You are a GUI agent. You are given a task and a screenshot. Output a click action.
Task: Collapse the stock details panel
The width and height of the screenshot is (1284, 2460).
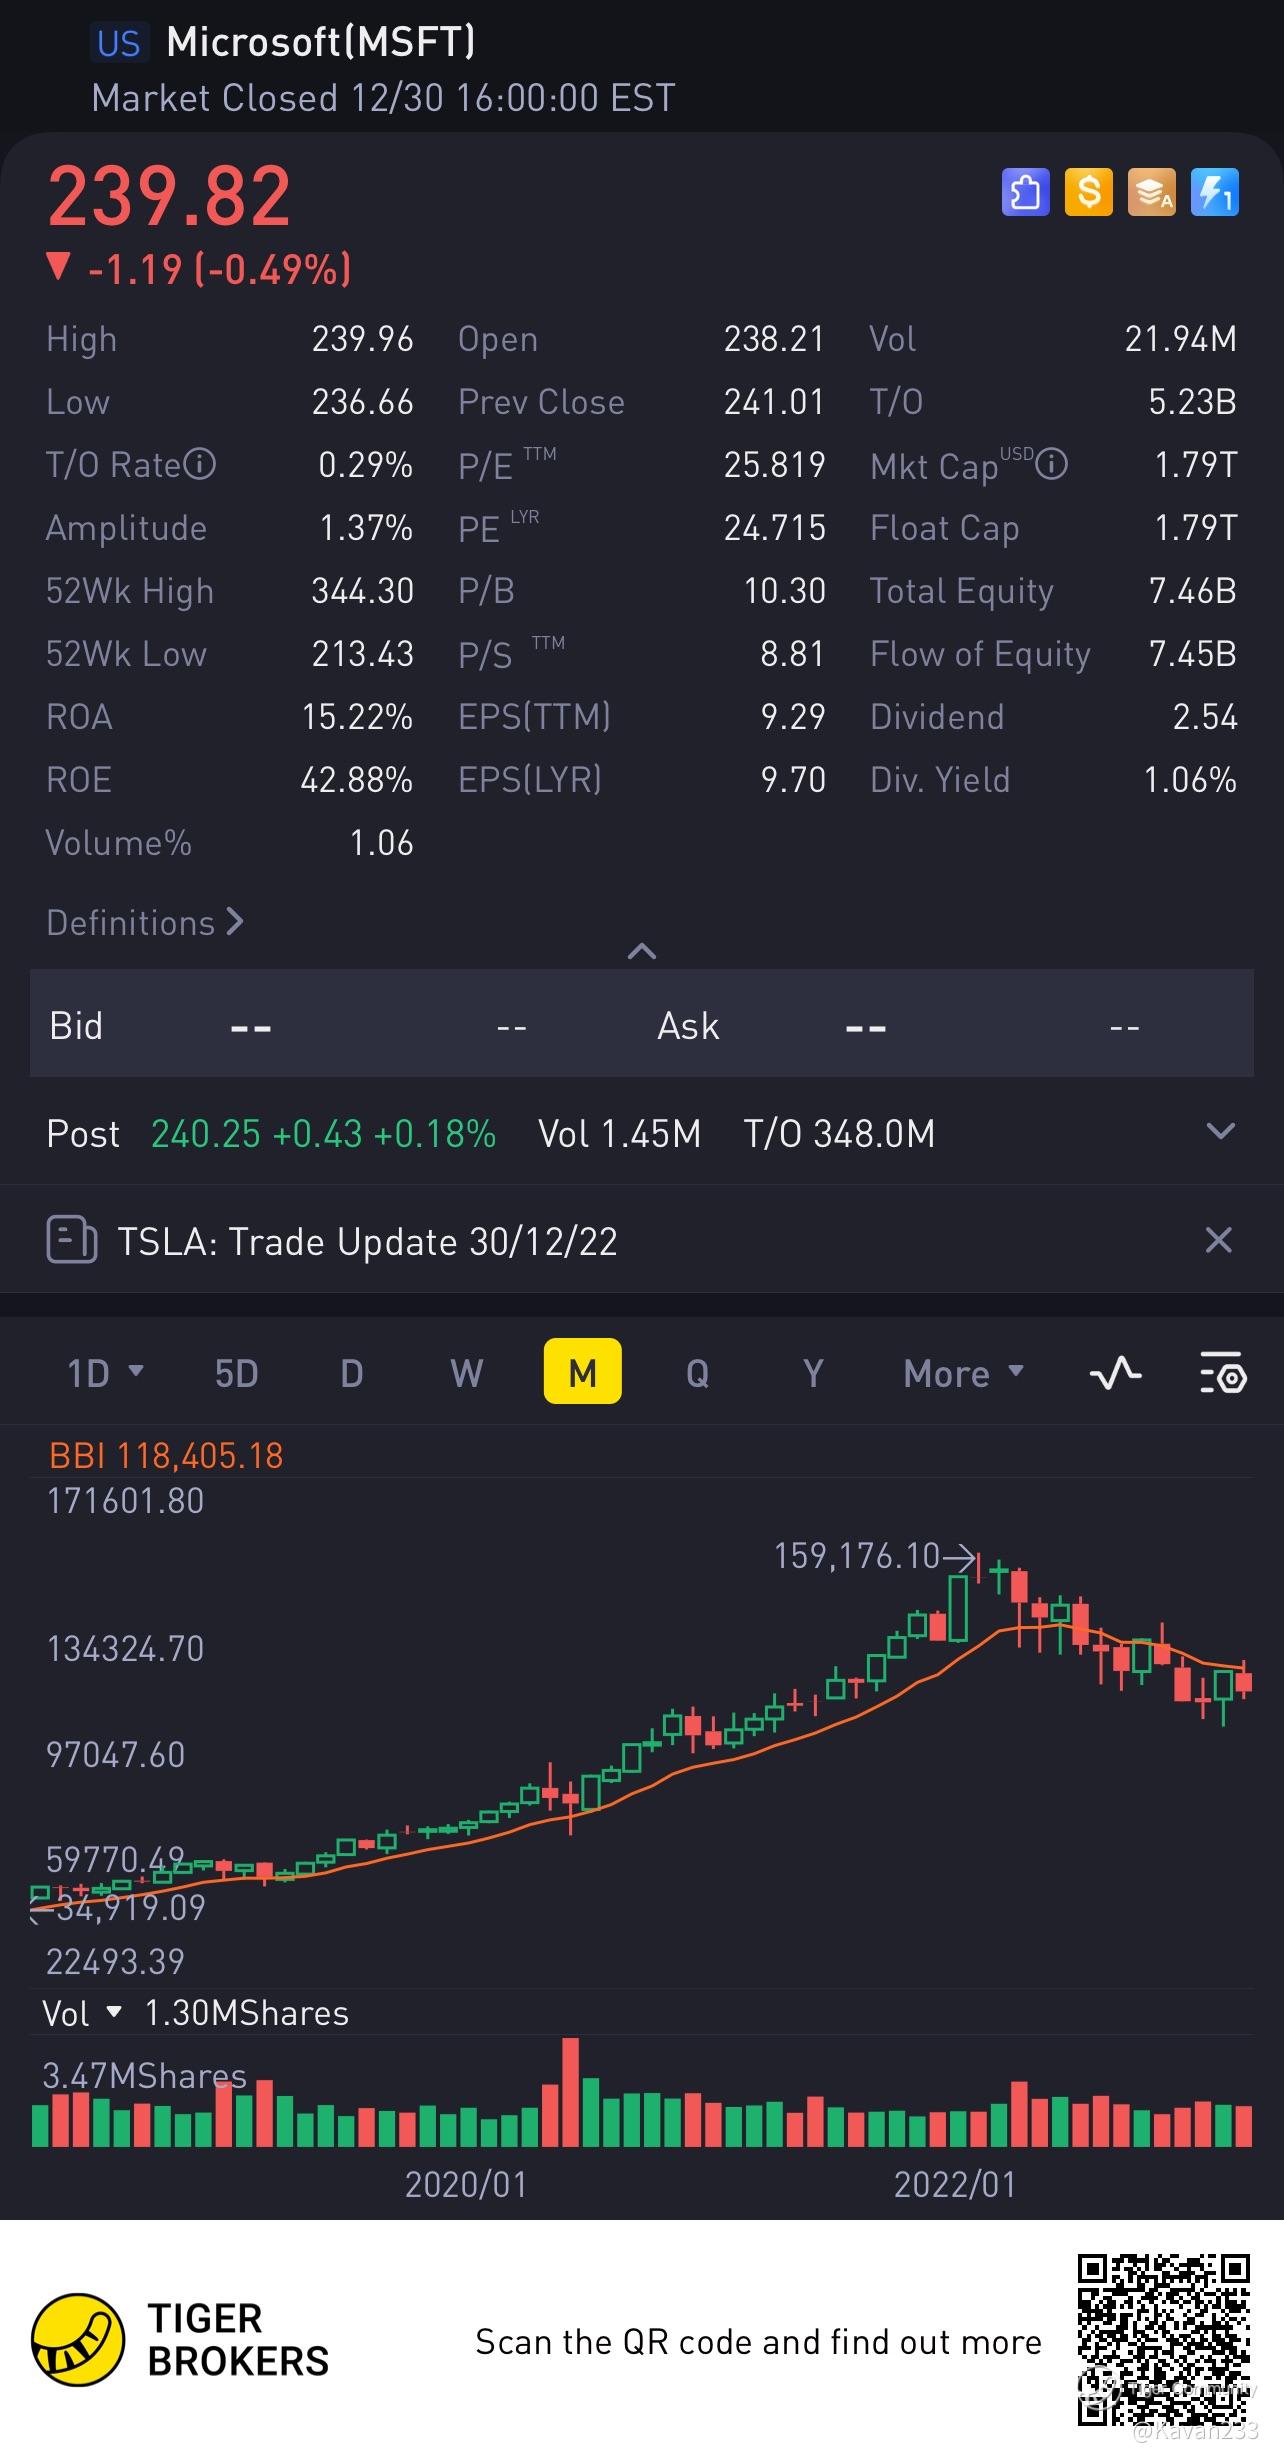641,951
